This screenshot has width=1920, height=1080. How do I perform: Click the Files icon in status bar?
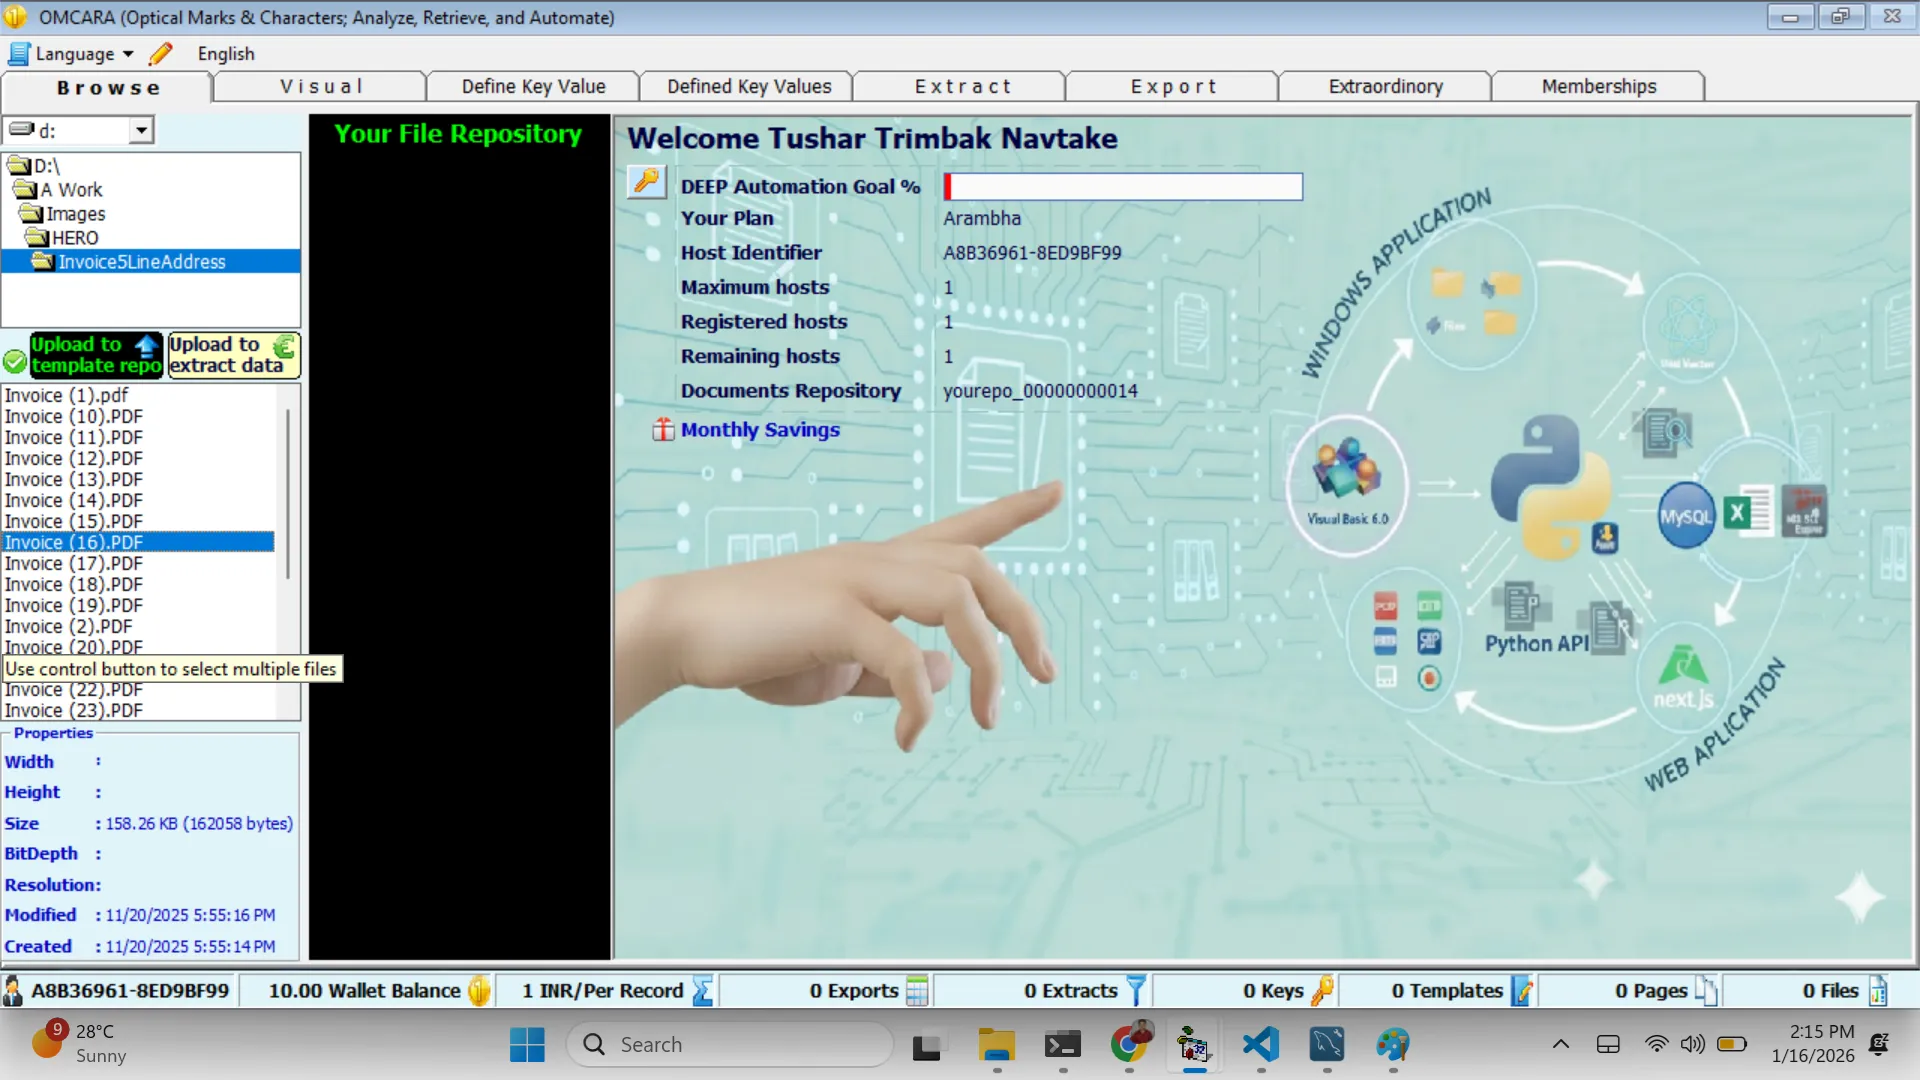coord(1878,991)
